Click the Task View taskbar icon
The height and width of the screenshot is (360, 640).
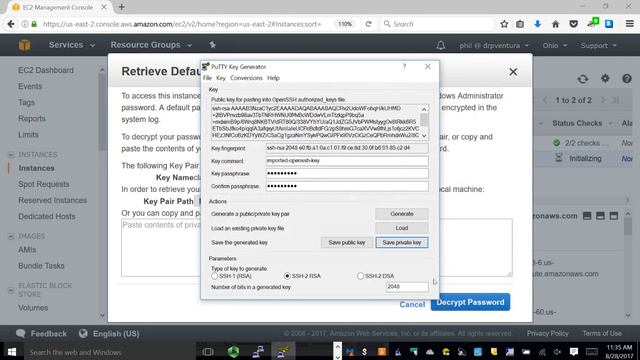point(208,352)
